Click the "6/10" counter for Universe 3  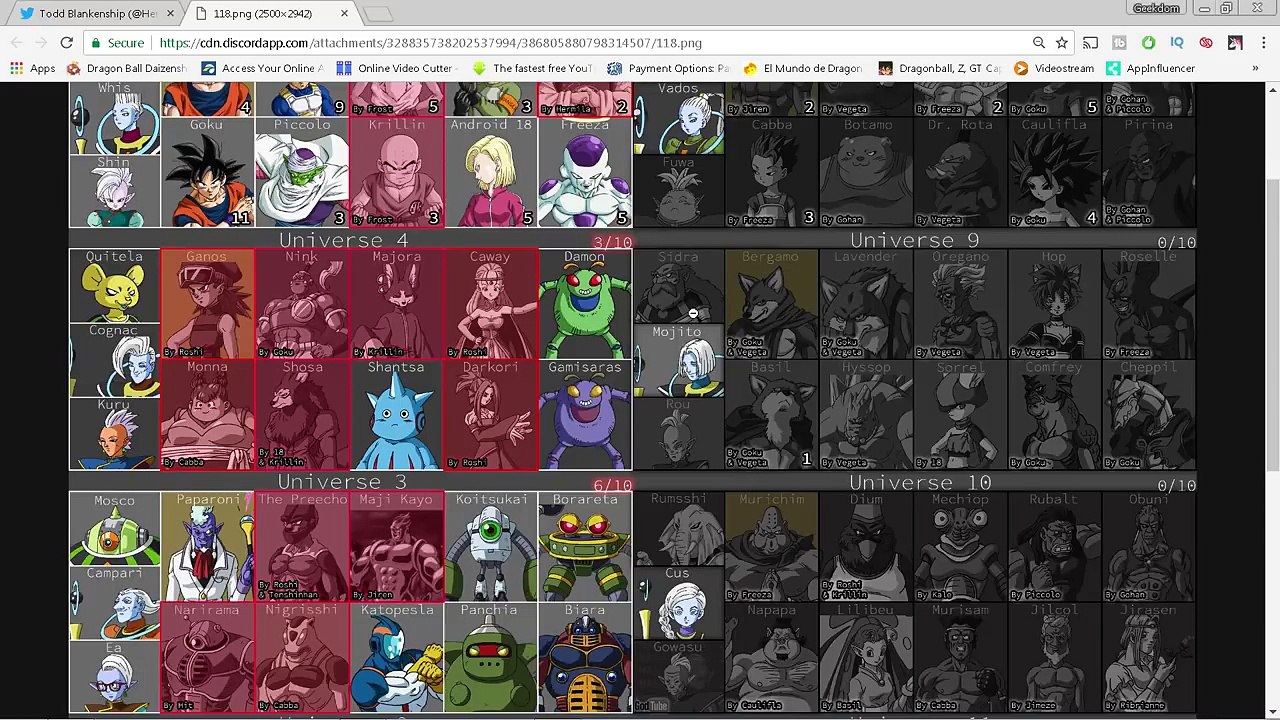[x=612, y=485]
